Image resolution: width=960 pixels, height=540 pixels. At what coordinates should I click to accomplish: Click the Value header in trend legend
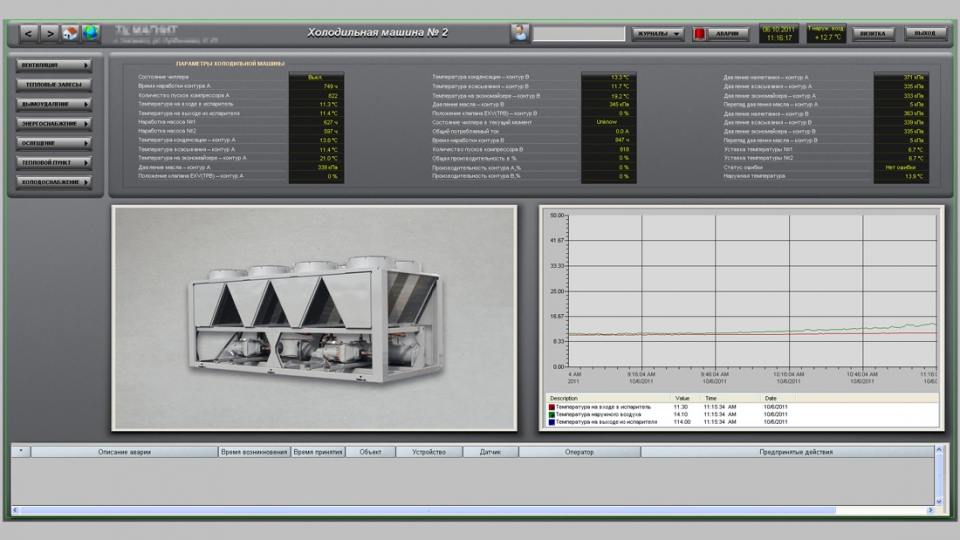(684, 399)
